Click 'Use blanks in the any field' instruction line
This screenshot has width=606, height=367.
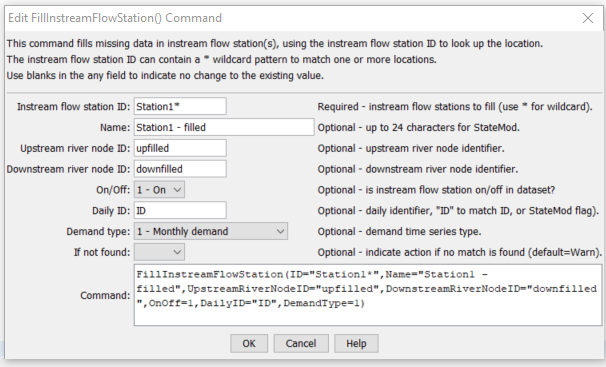tap(165, 75)
